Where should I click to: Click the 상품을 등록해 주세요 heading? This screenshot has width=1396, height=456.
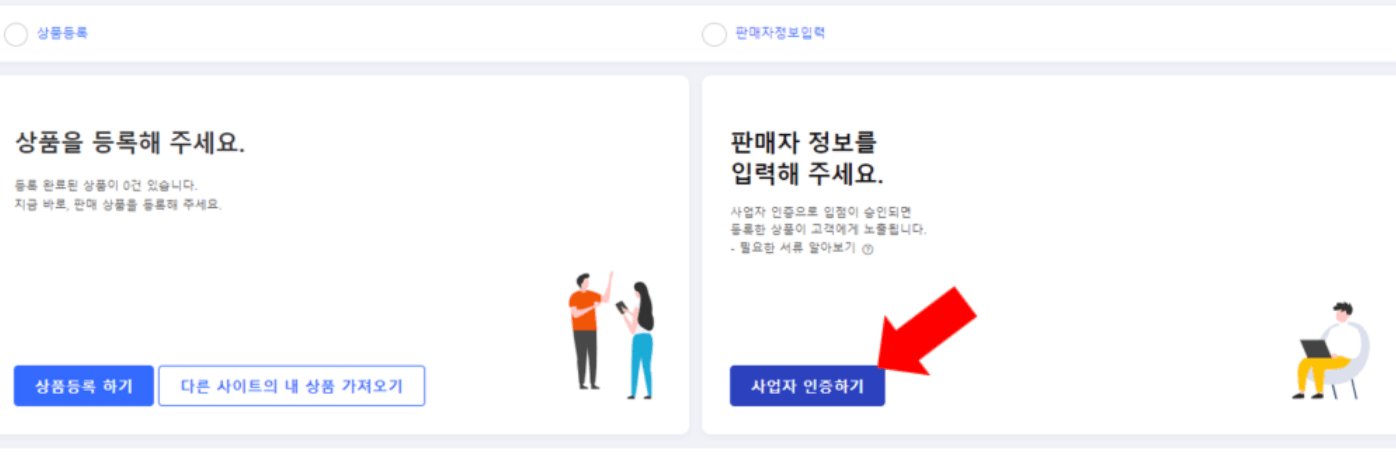pos(130,143)
